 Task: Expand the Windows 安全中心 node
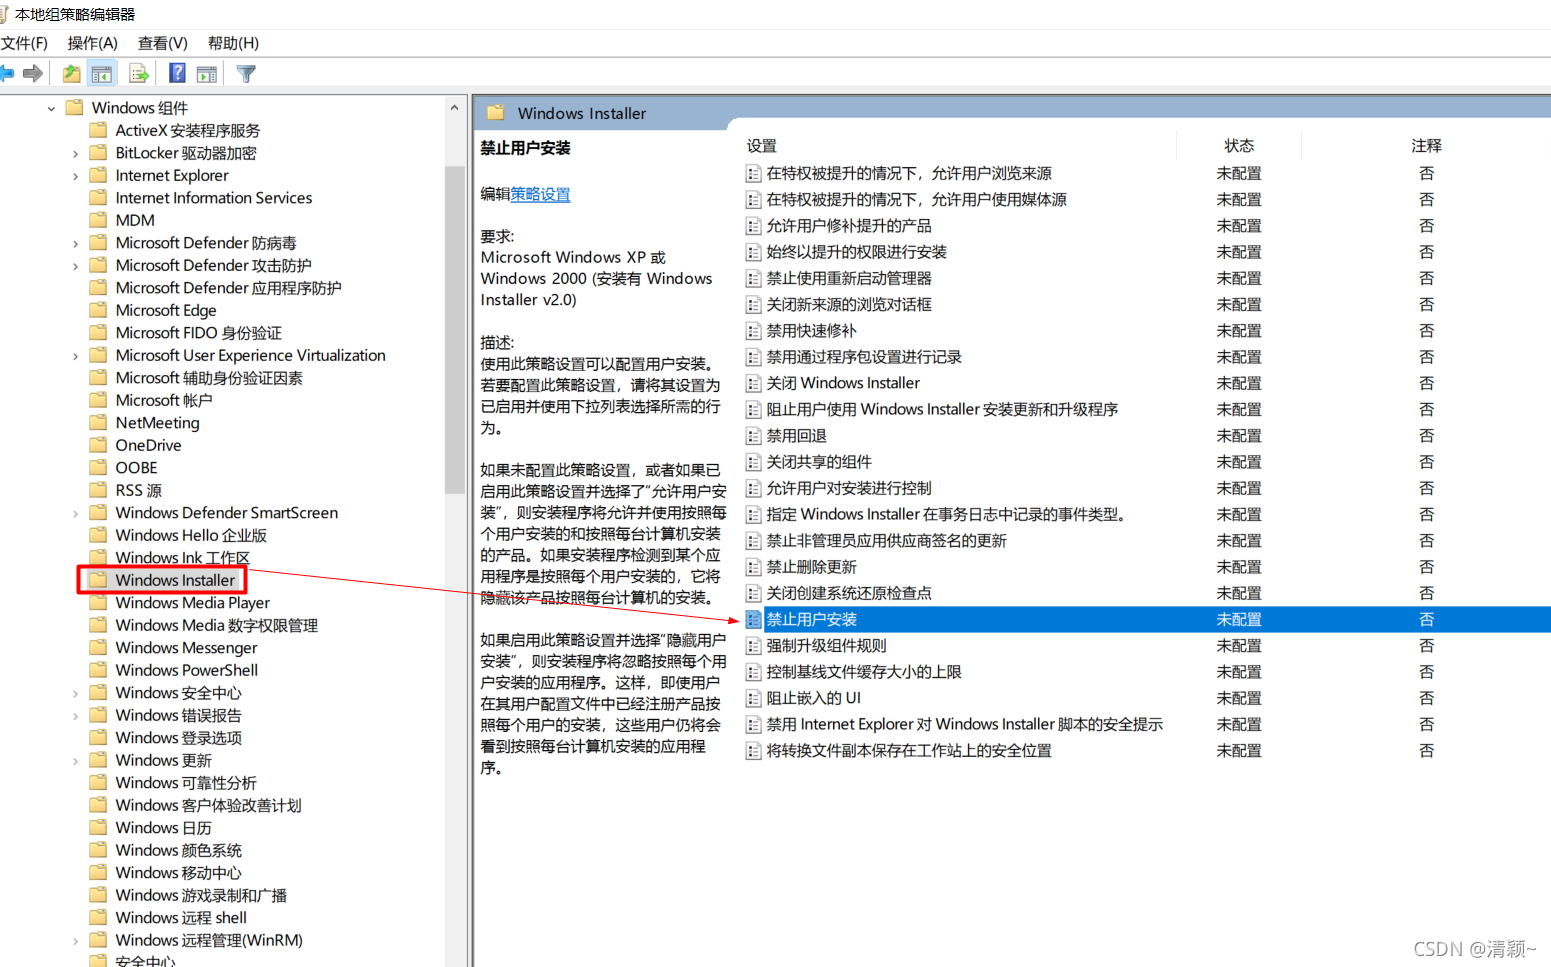coord(75,693)
